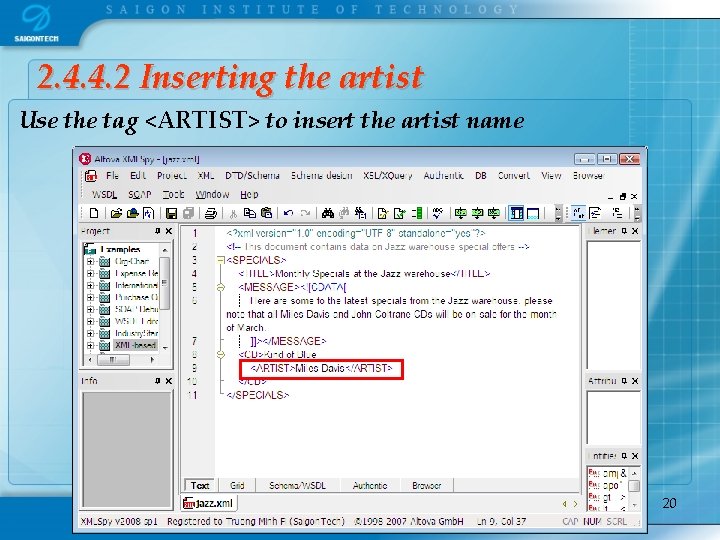Open the DTD/Schema menu
The height and width of the screenshot is (540, 720).
(252, 175)
